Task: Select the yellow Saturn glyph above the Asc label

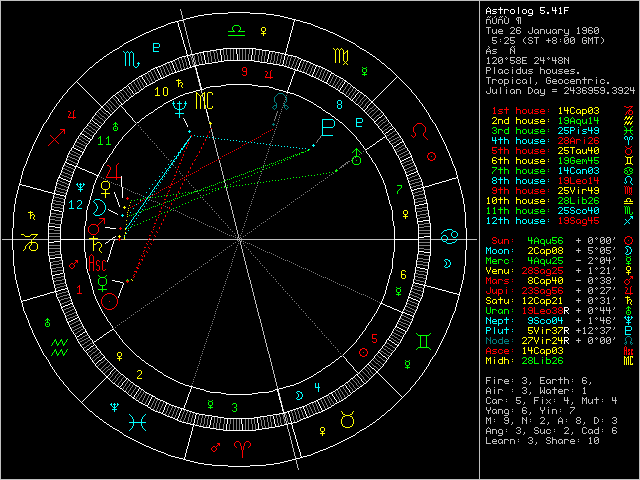Action: click(x=98, y=244)
